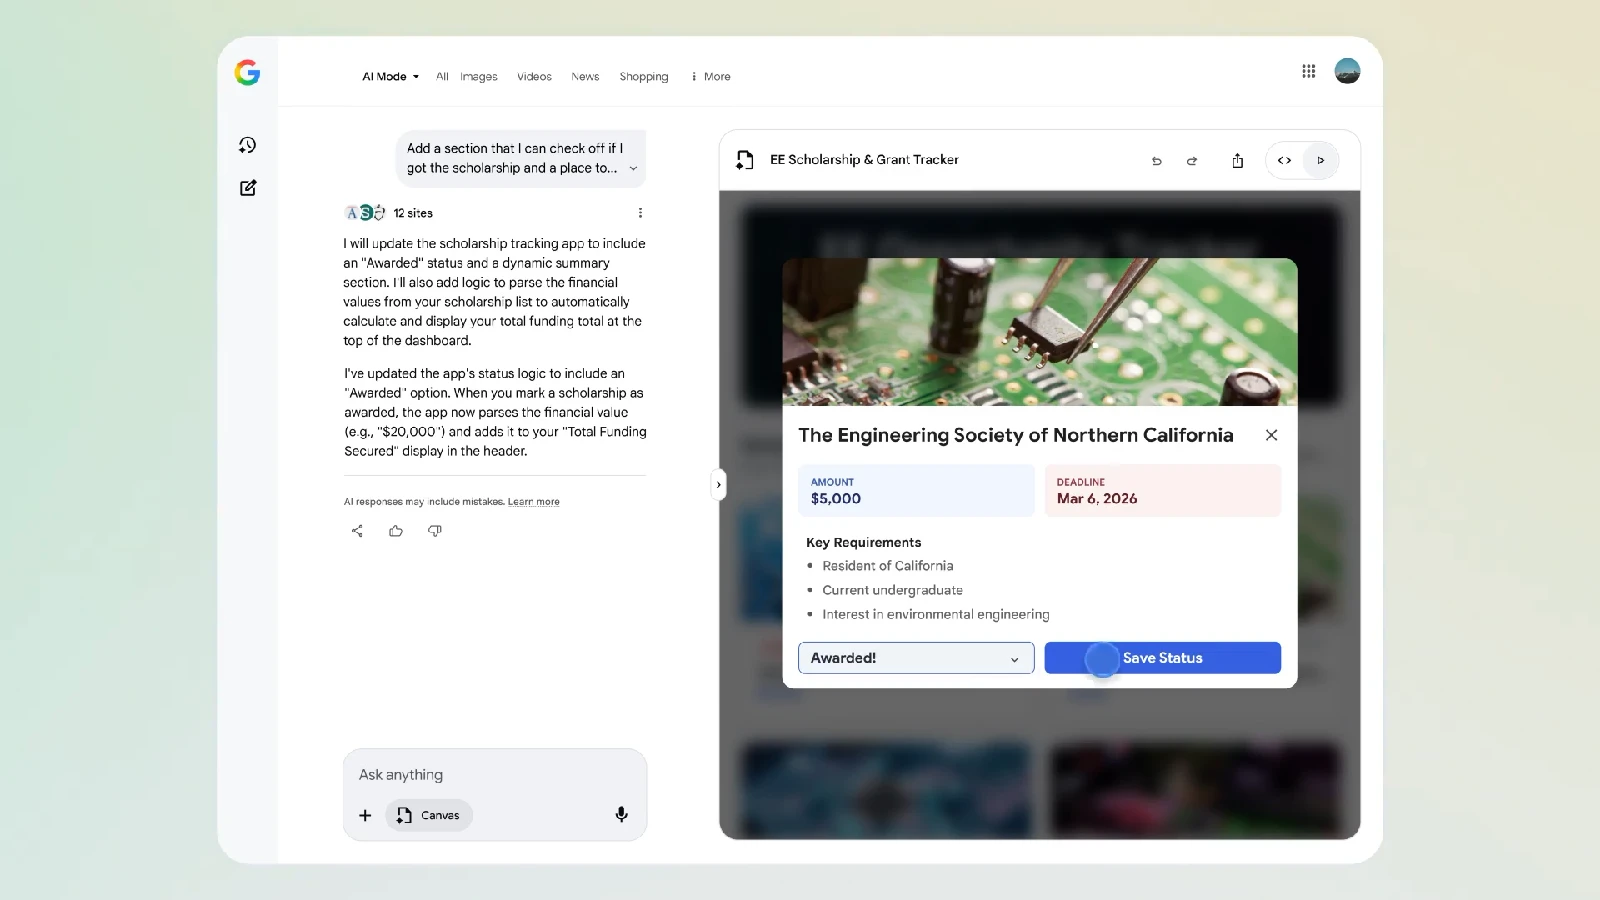Screen dimensions: 1600x900
Task: Start a new chat from the sidebar
Action: click(247, 188)
